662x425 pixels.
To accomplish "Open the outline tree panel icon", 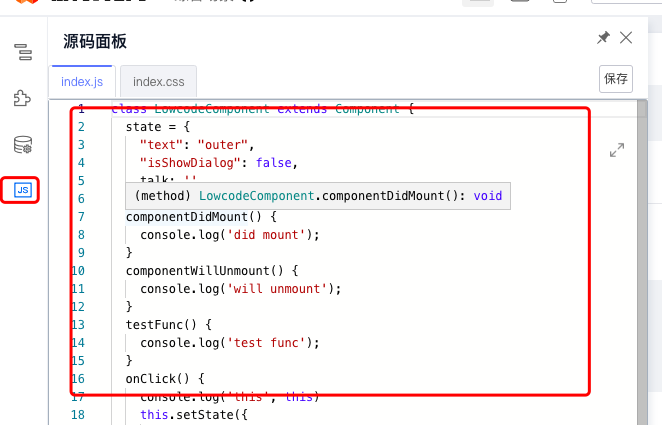I will coord(23,52).
